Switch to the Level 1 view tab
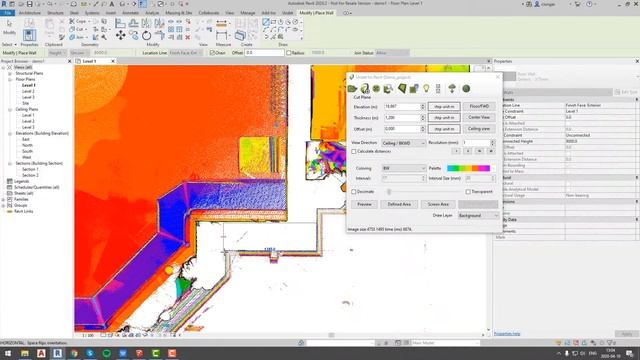The height and width of the screenshot is (360, 640). tap(90, 61)
